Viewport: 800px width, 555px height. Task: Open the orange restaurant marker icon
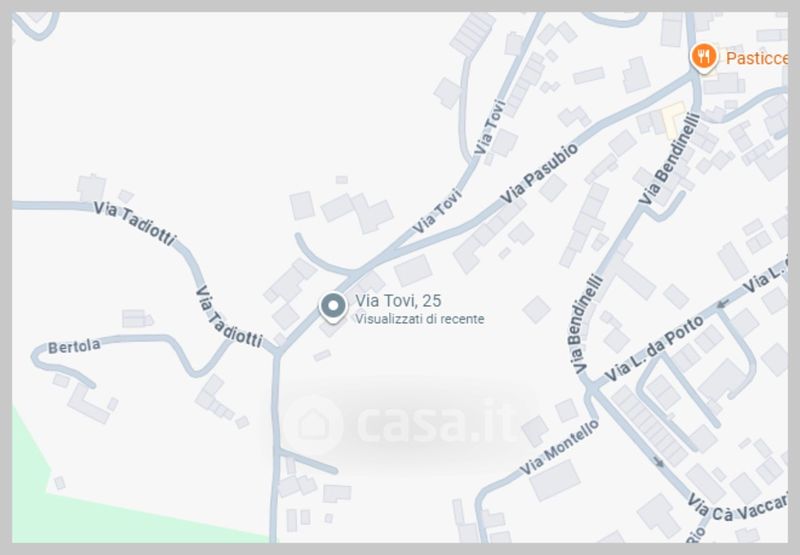[x=704, y=58]
